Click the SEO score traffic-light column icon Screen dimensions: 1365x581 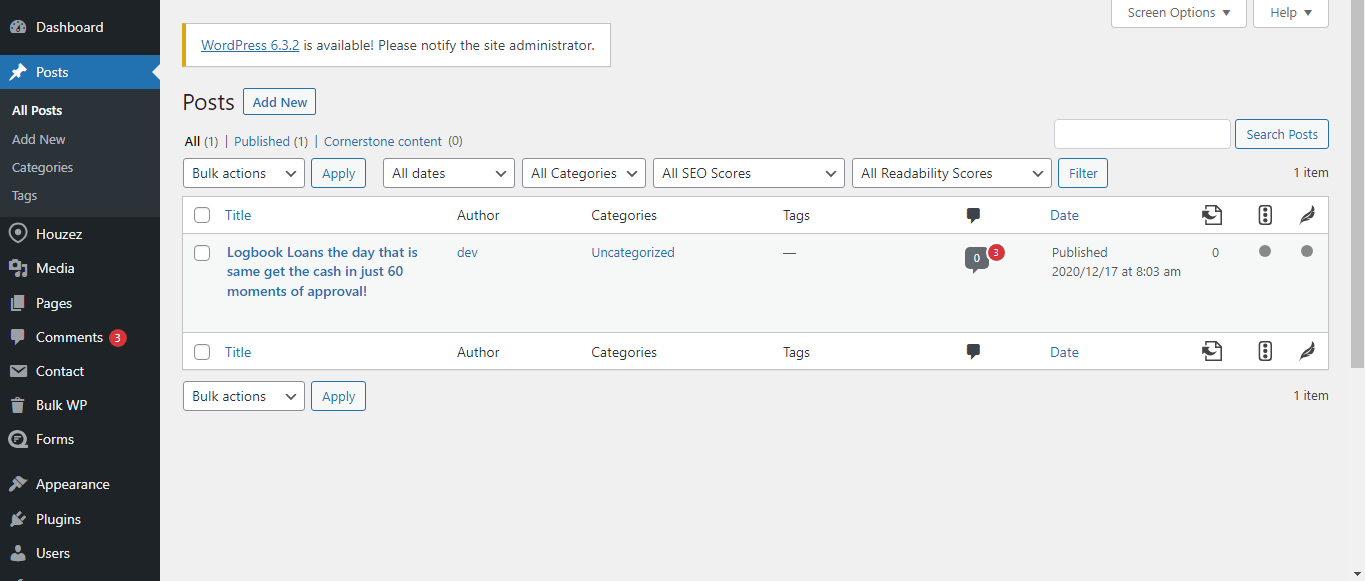(1265, 215)
